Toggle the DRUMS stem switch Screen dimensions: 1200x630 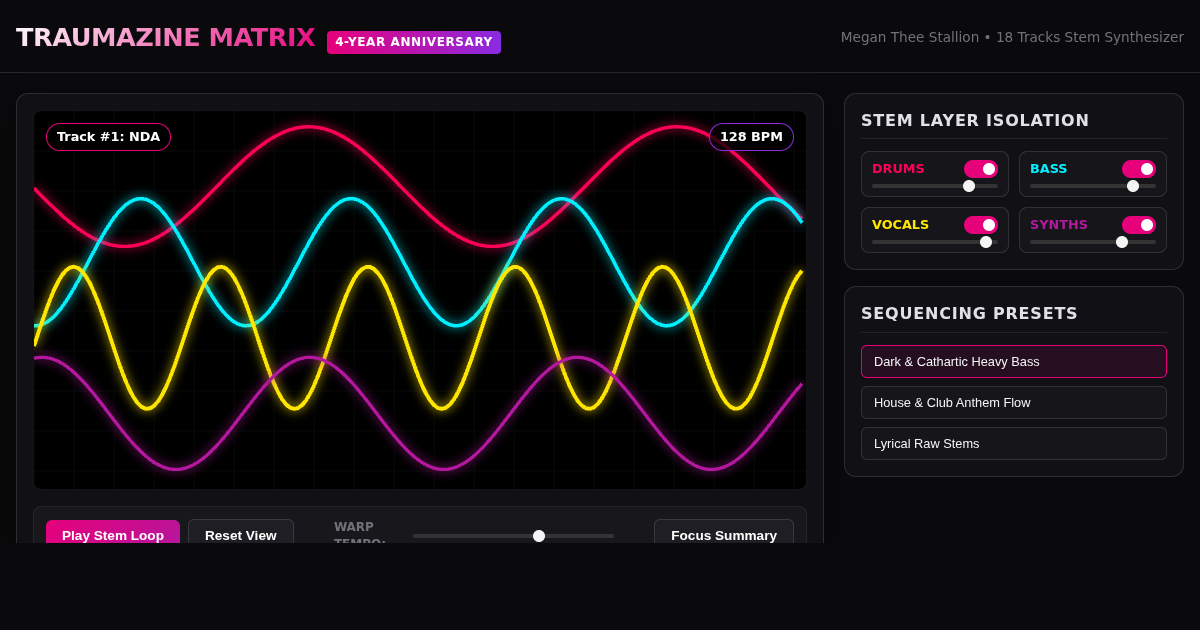pyautogui.click(x=980, y=169)
